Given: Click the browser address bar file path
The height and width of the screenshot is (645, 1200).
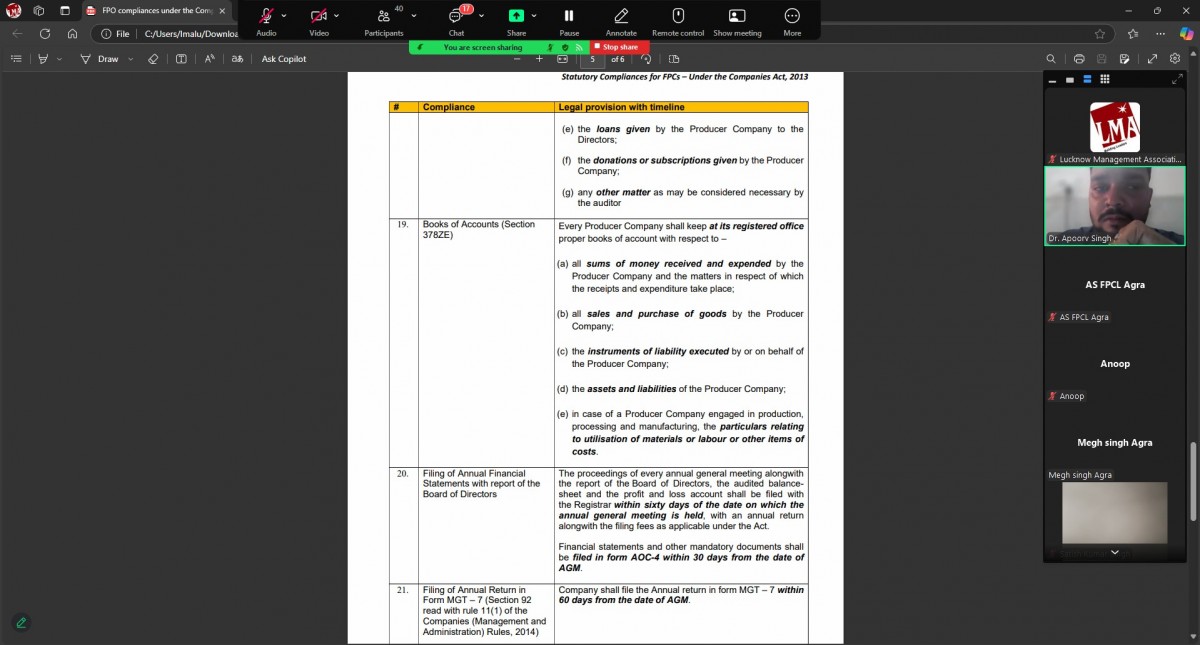Looking at the screenshot, I should point(191,33).
